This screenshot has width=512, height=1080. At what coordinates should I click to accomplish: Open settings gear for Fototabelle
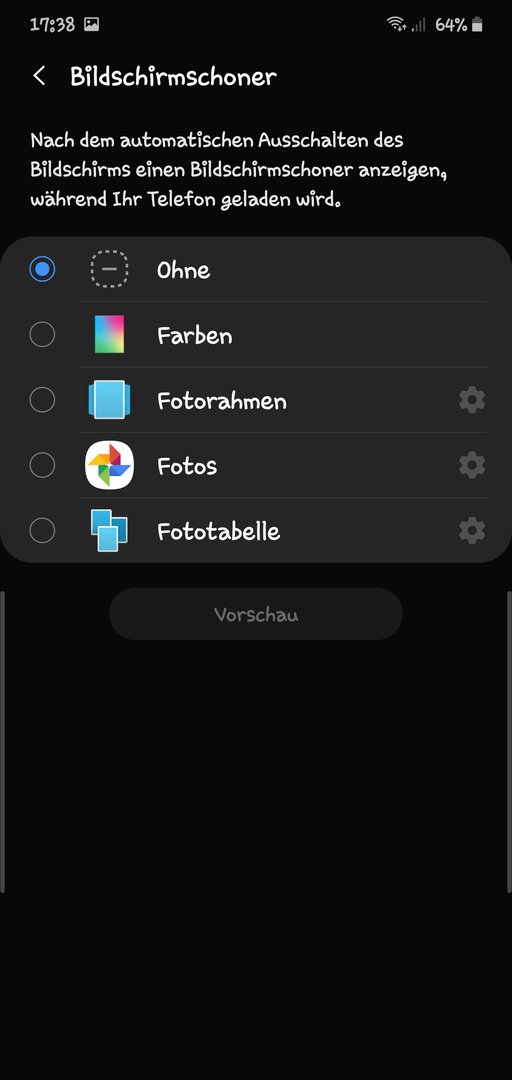point(472,531)
